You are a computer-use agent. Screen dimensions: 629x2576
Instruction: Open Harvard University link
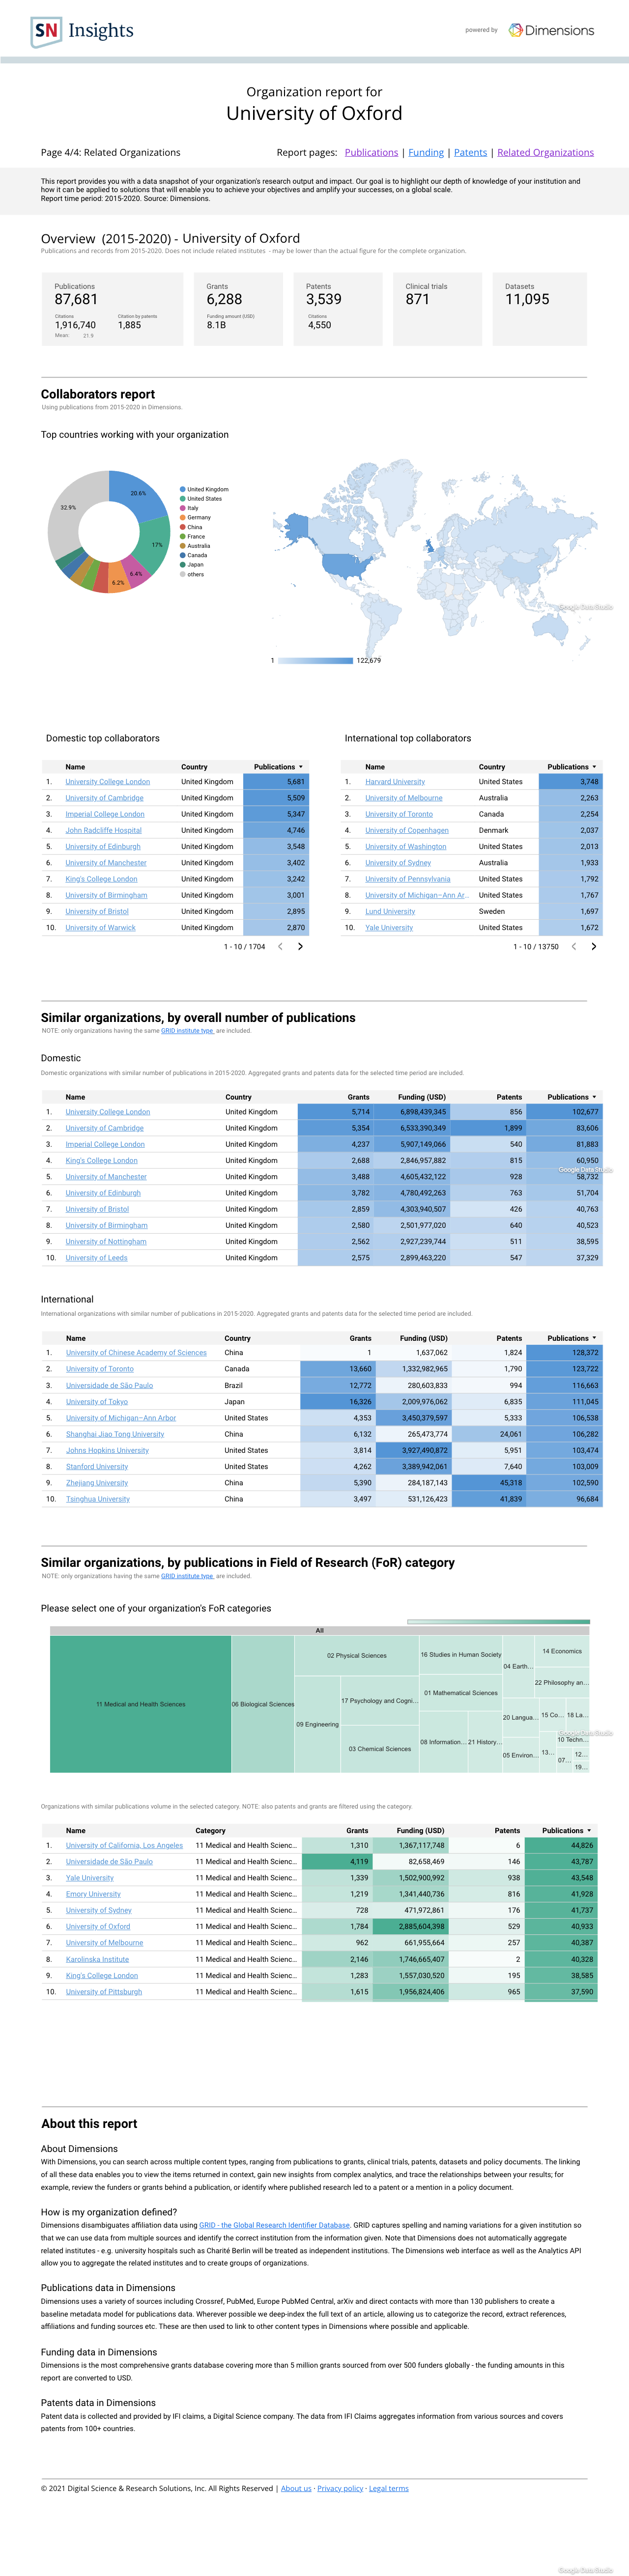[395, 782]
